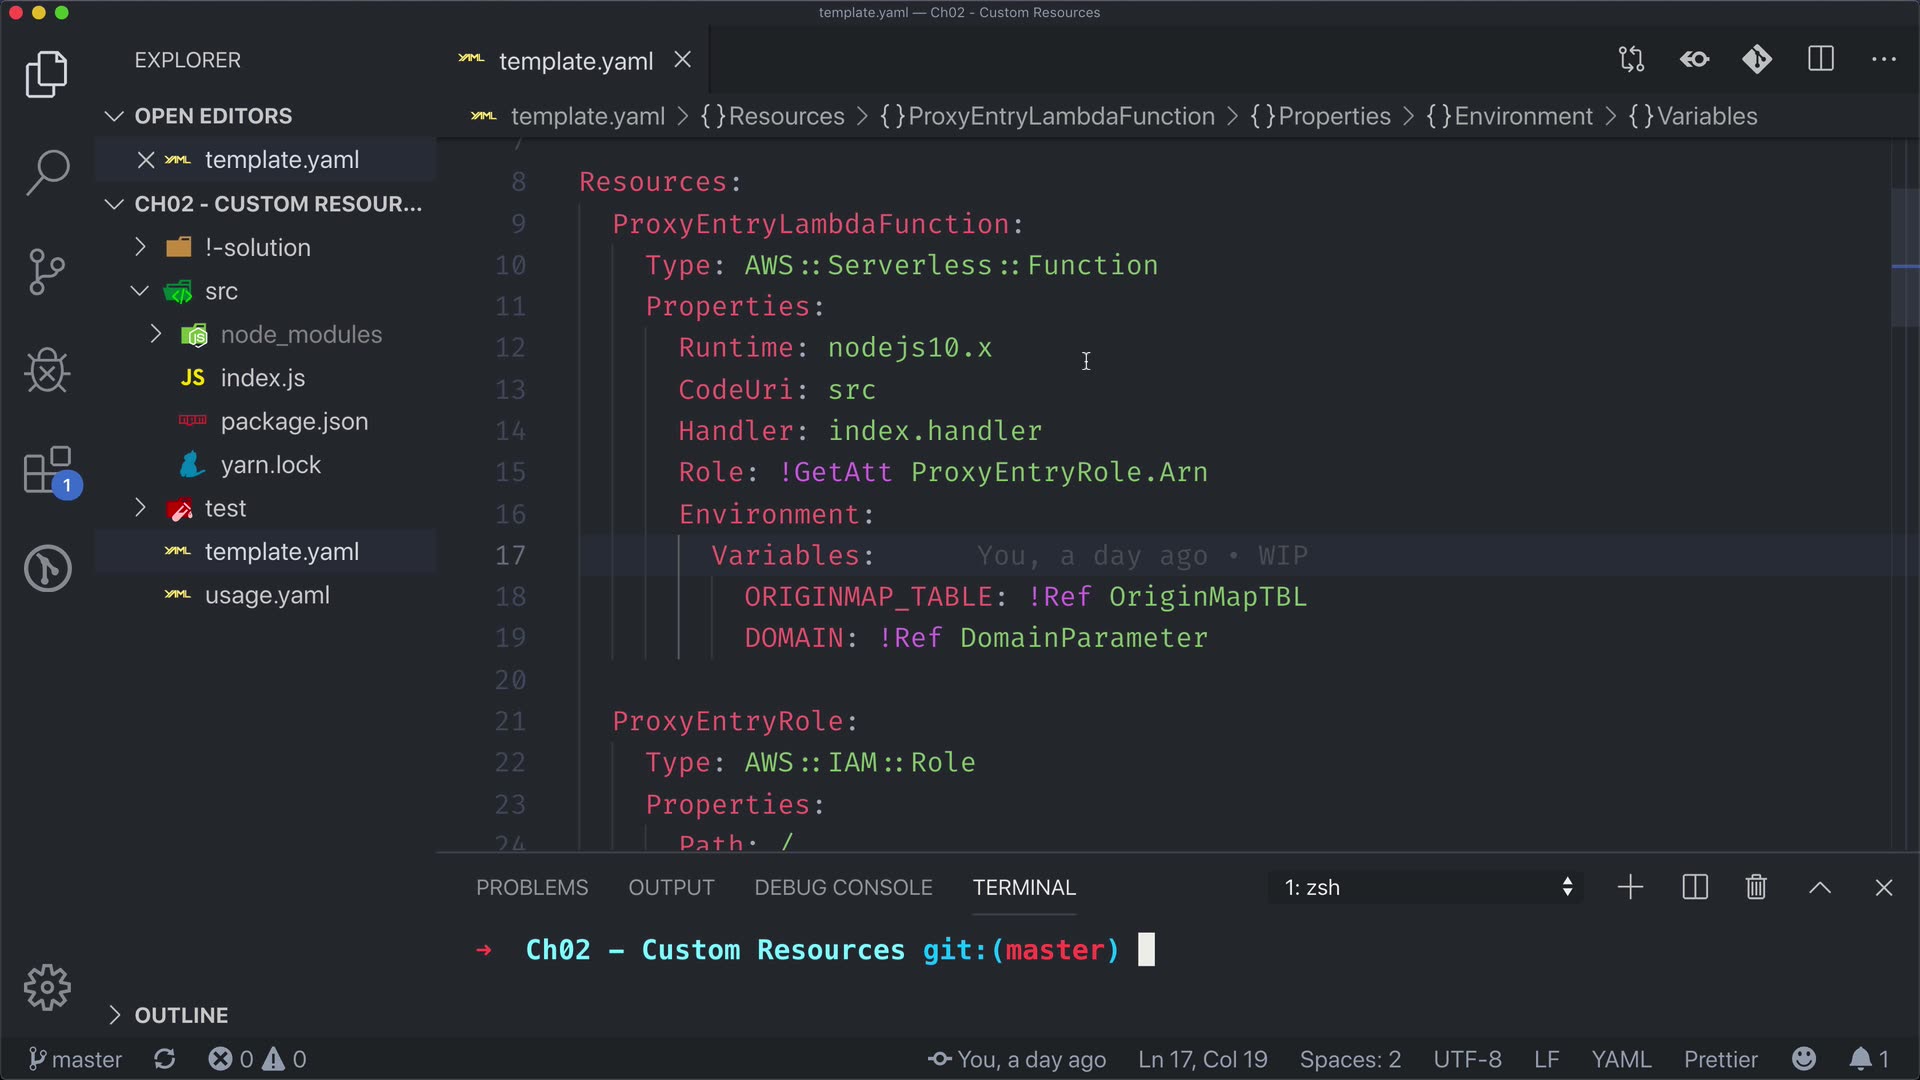Open the terminal selector dropdown 1: zsh

(x=1427, y=888)
